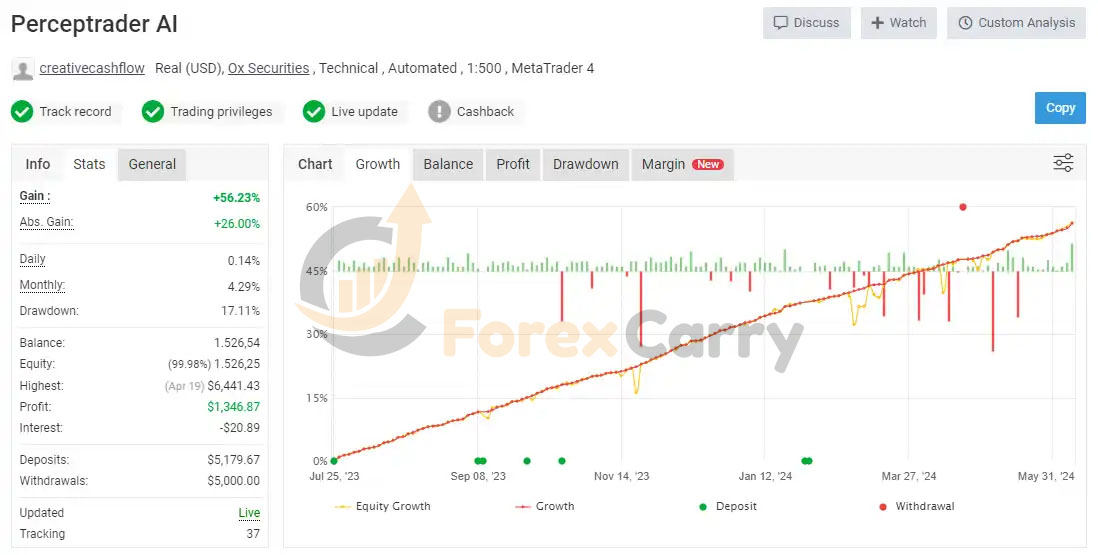Image resolution: width=1098 pixels, height=555 pixels.
Task: Click the creativecashflow user avatar icon
Action: point(23,69)
